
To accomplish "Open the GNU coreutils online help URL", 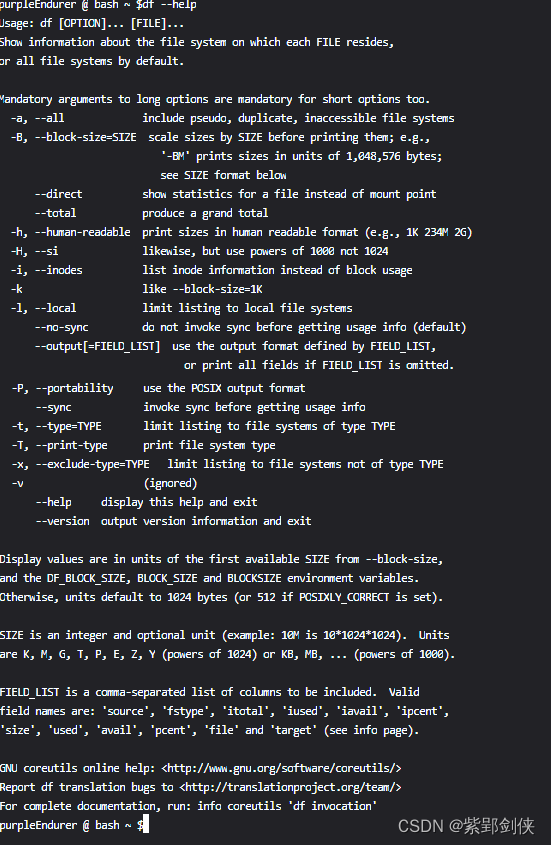I will (x=281, y=768).
